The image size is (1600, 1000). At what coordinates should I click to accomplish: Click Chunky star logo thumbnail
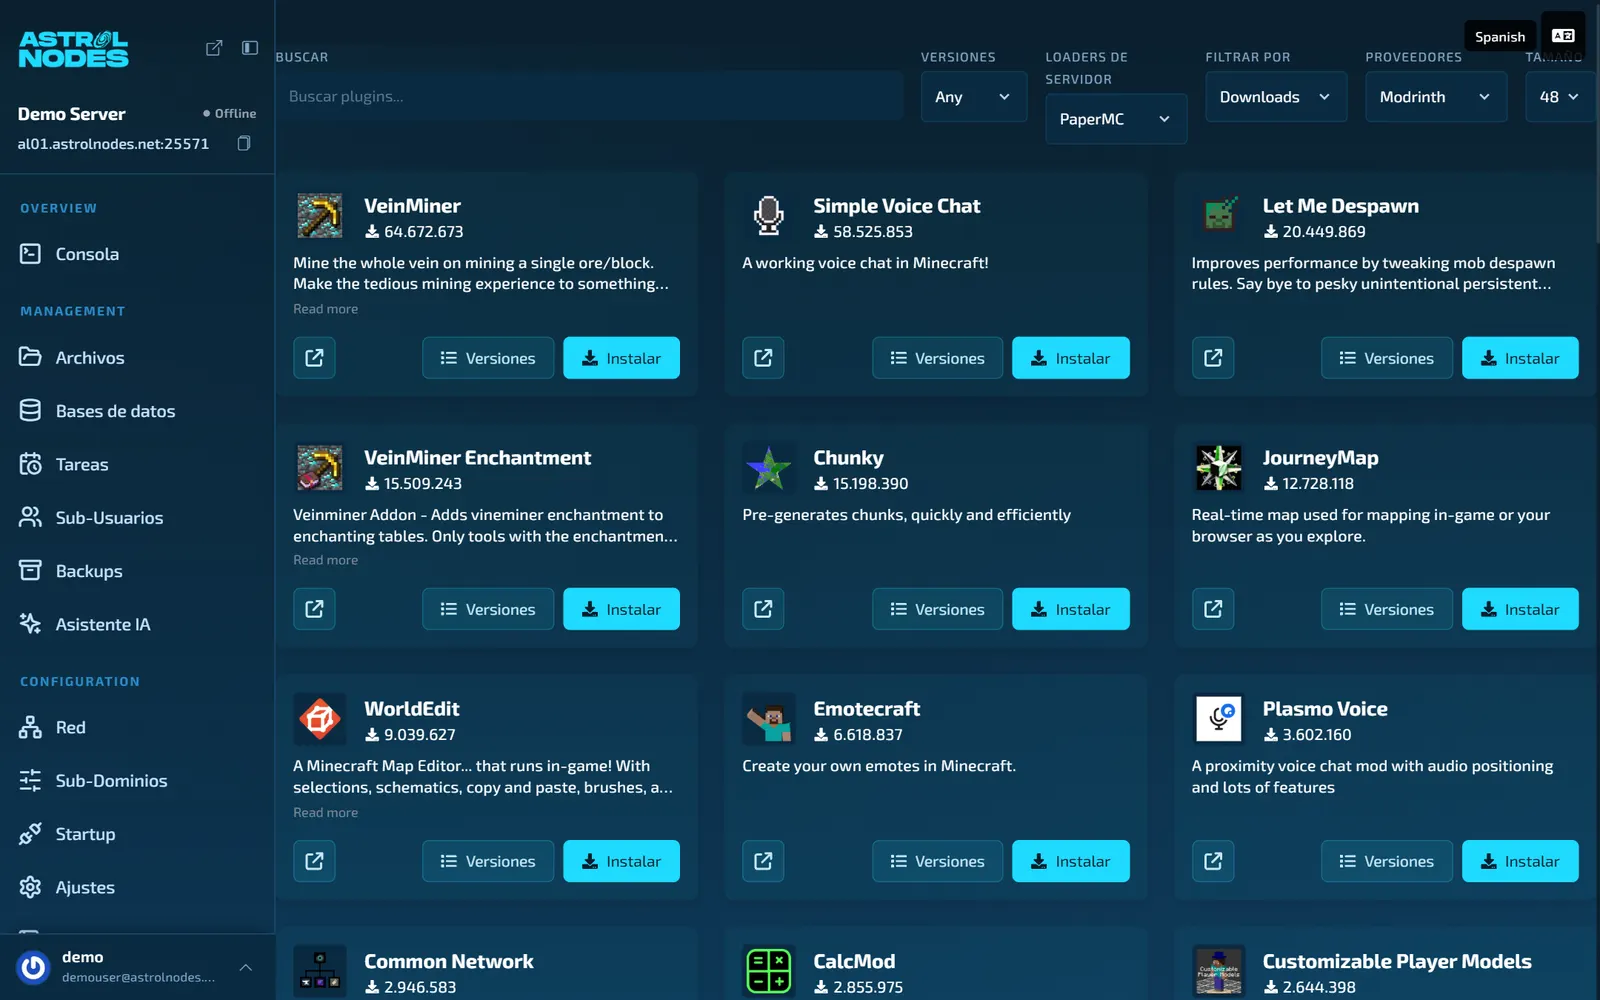pos(769,468)
